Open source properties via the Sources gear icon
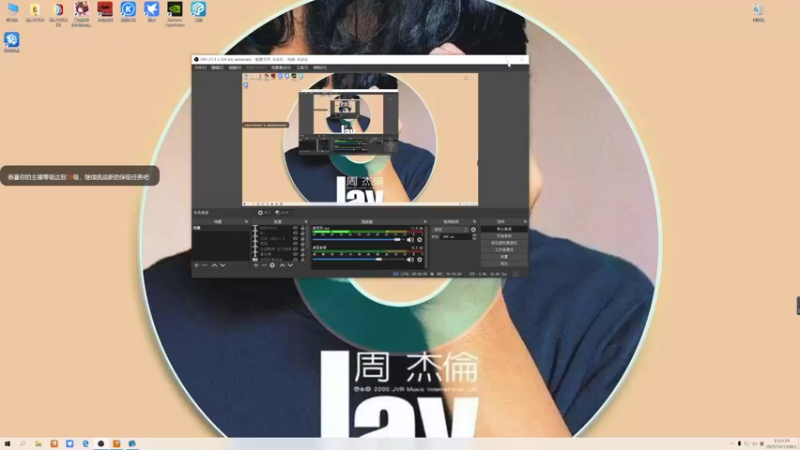This screenshot has height=450, width=800. point(272,265)
